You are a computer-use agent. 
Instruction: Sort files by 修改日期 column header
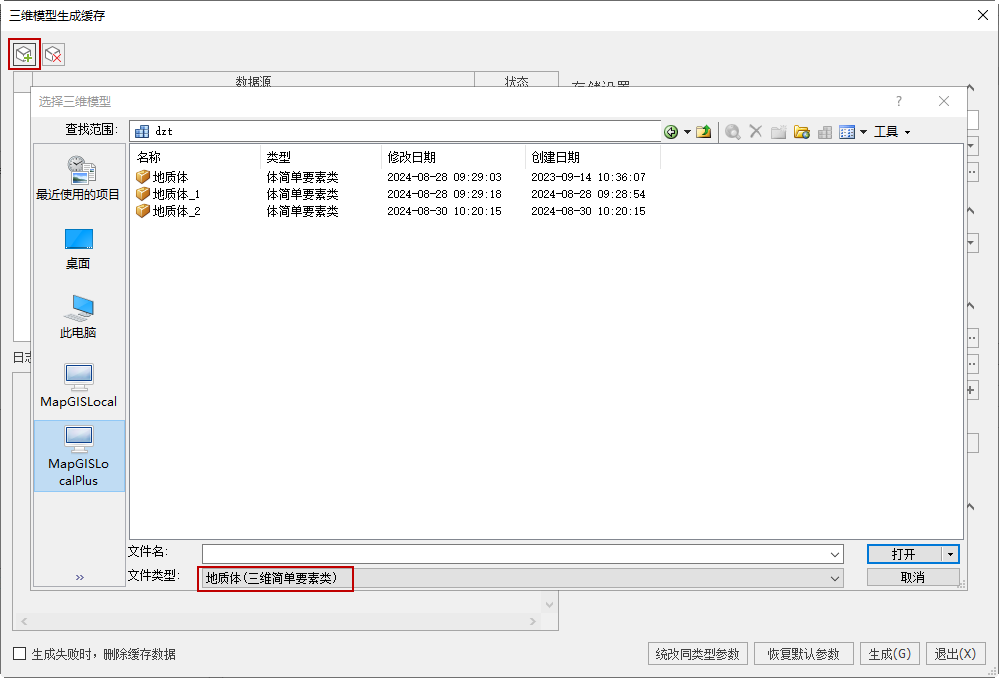coord(412,157)
